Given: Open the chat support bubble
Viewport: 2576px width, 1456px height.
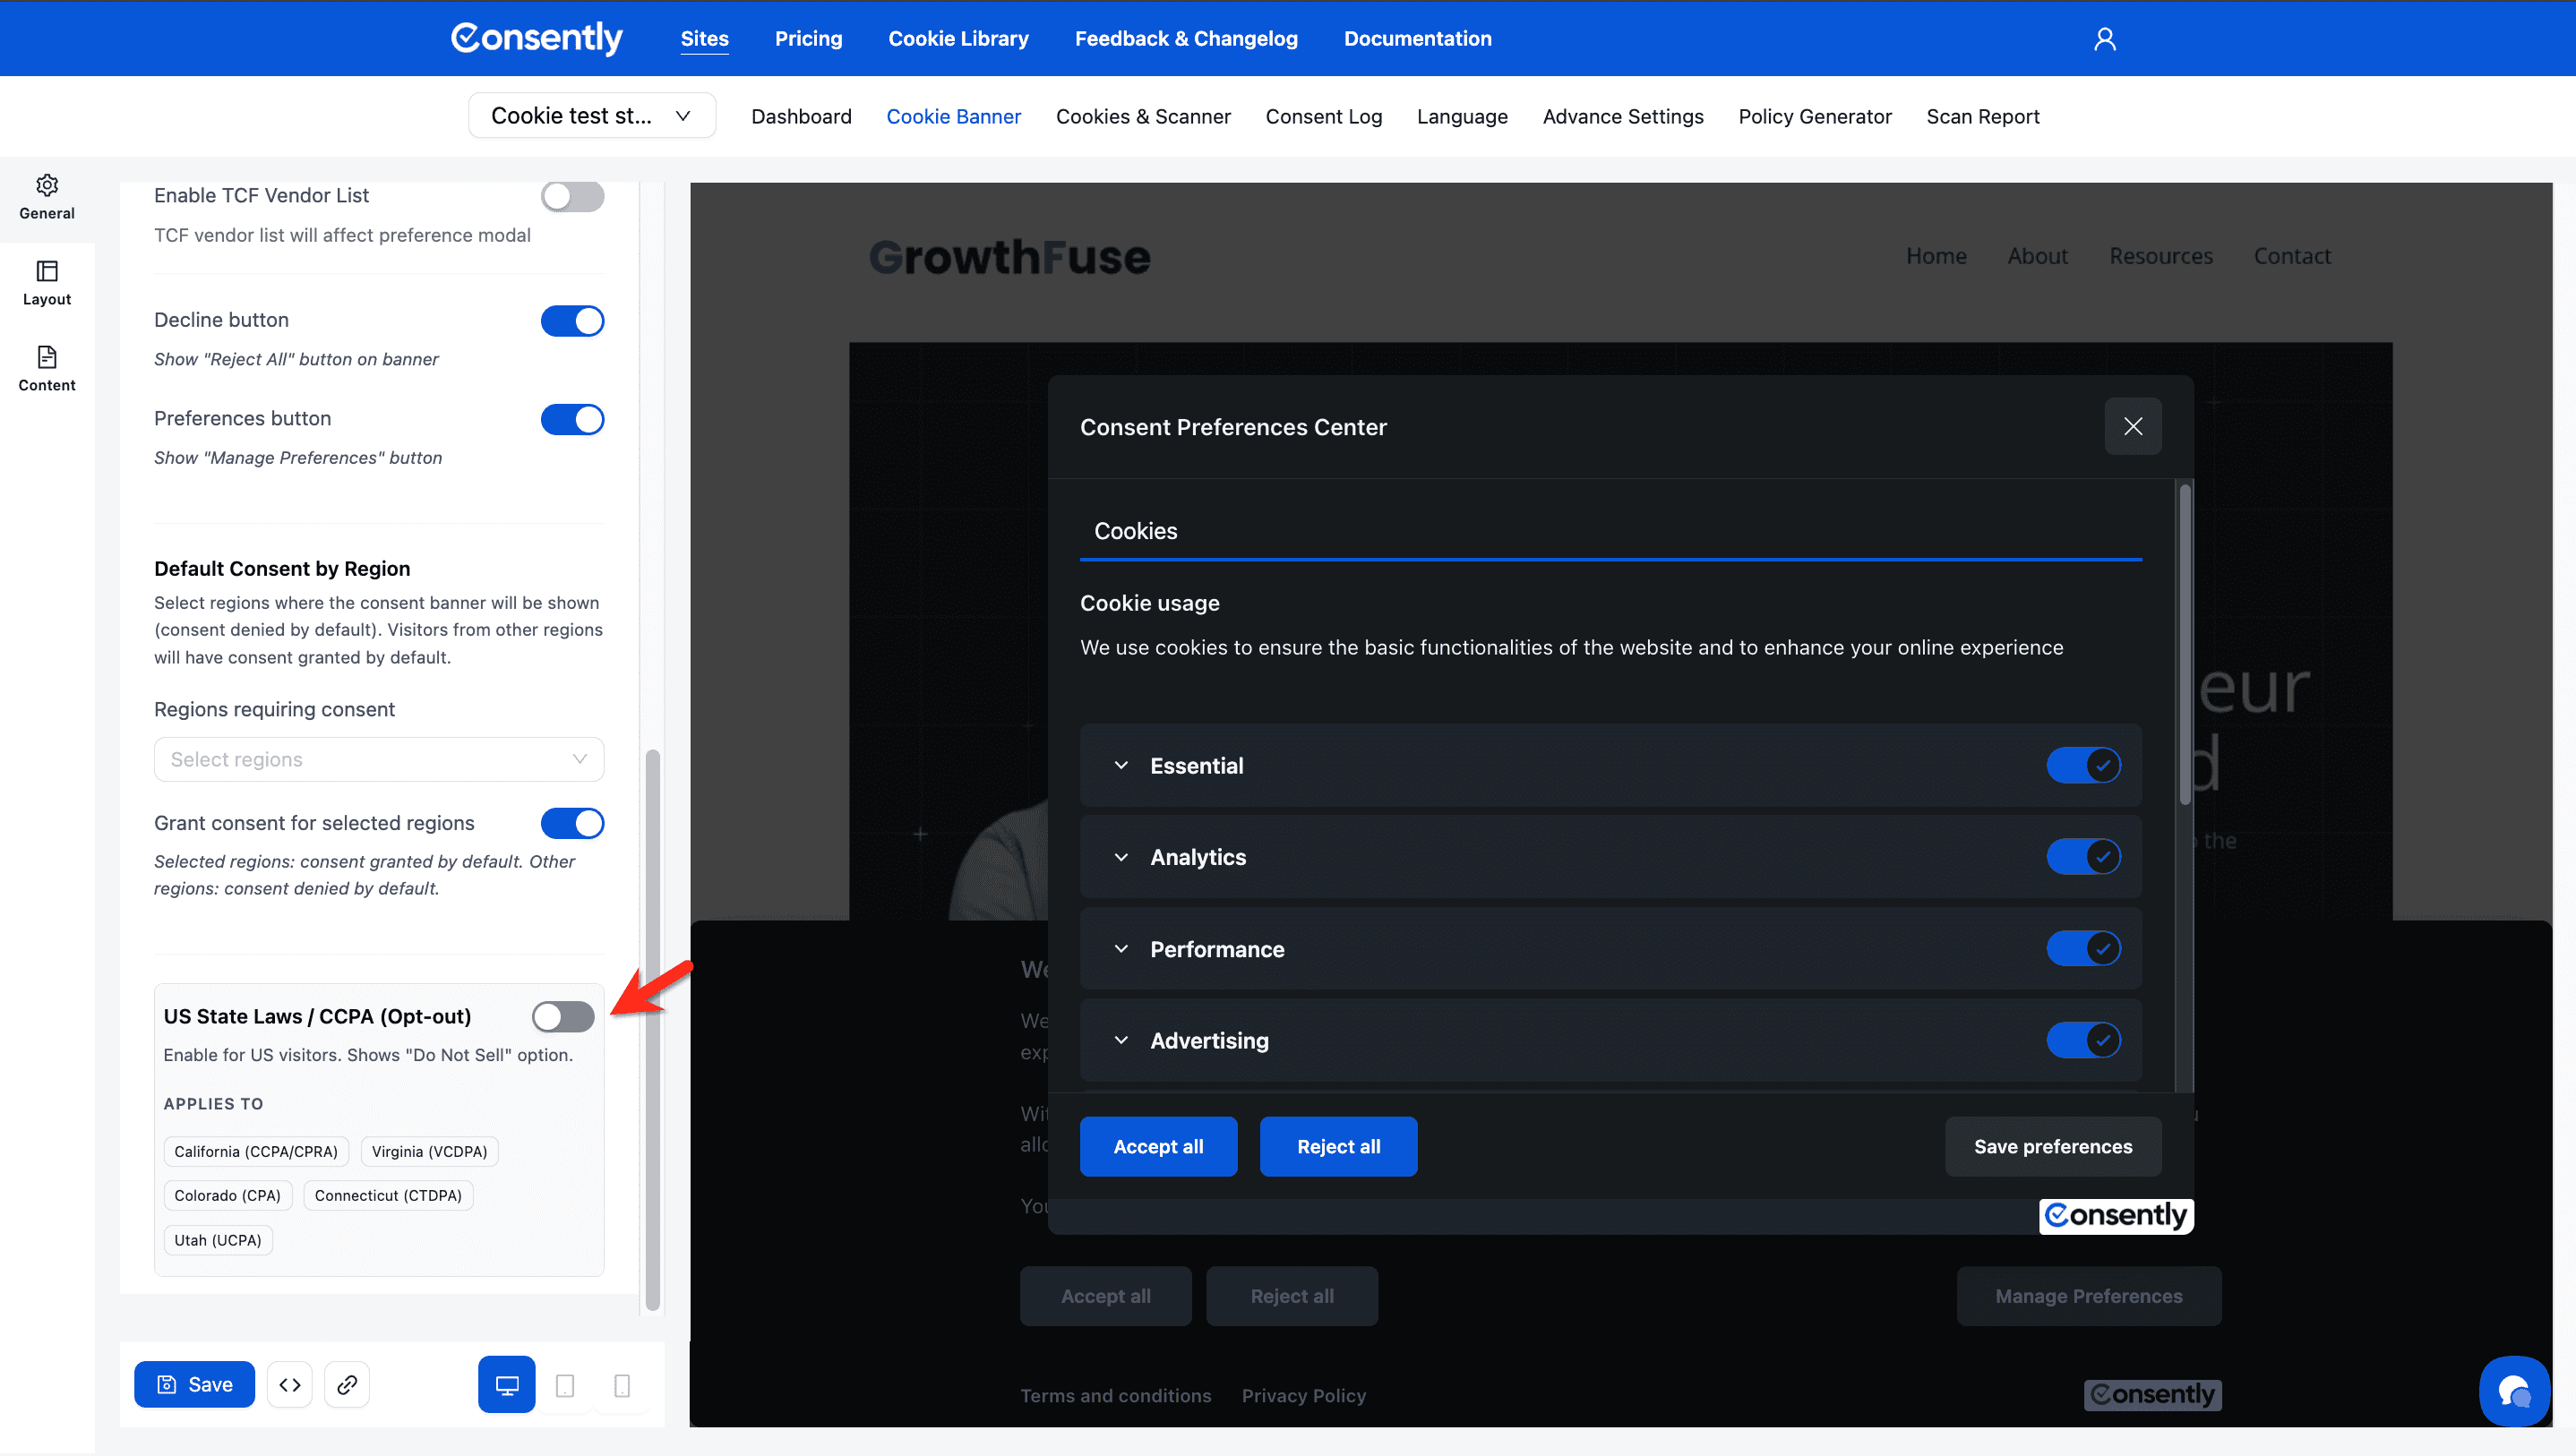Looking at the screenshot, I should pos(2513,1391).
